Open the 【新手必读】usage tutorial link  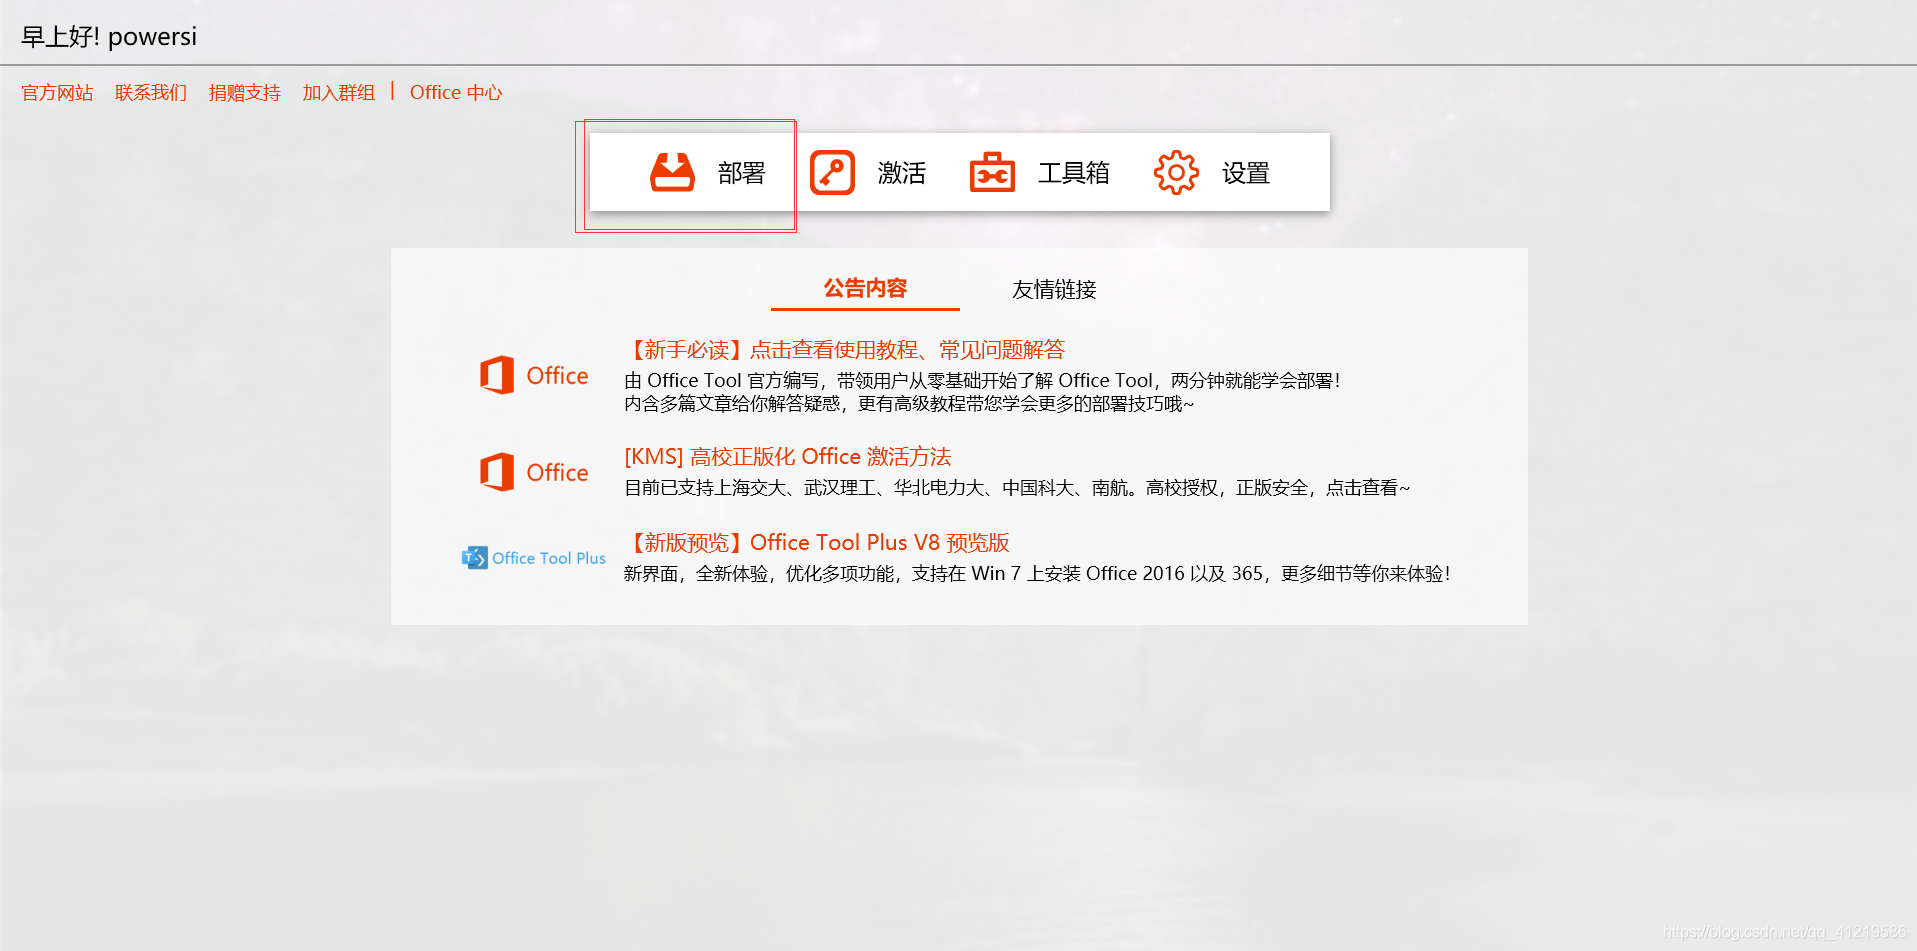coord(845,349)
